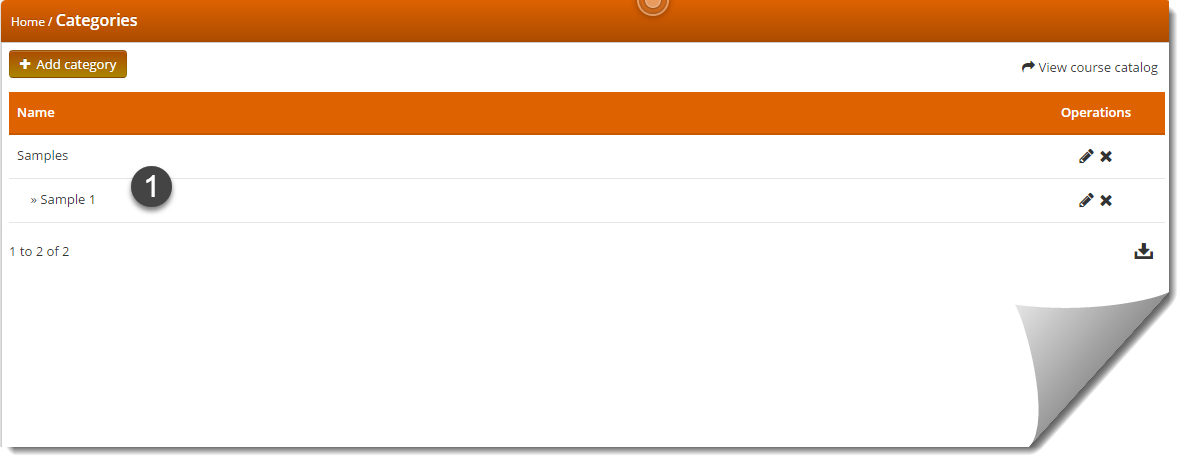This screenshot has height=462, width=1184.
Task: Open the View course catalog link
Action: (1098, 67)
